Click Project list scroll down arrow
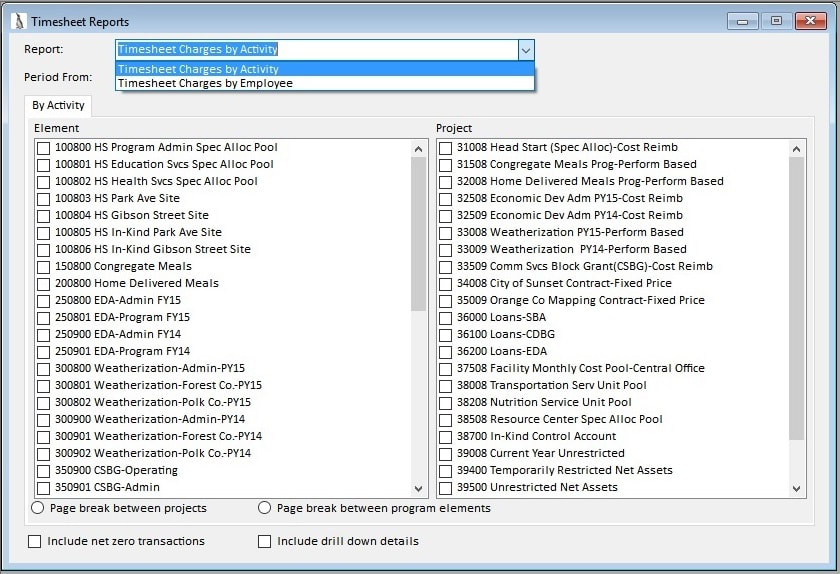 click(x=796, y=488)
